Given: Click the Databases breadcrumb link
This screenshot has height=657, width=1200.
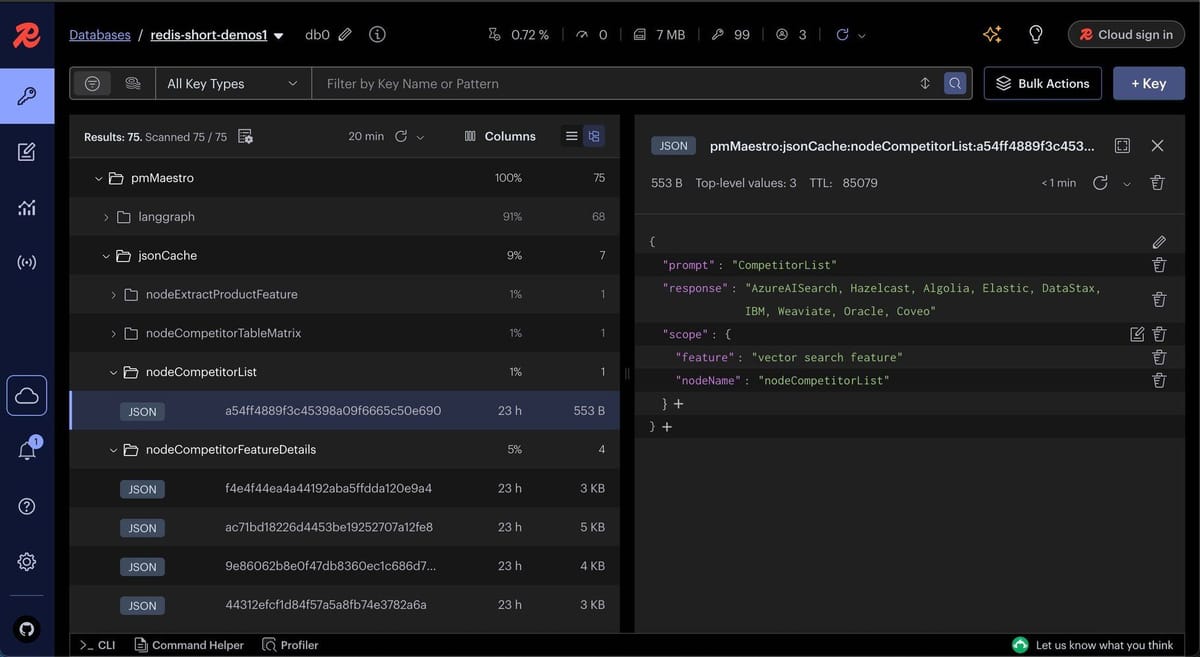Looking at the screenshot, I should pyautogui.click(x=99, y=33).
